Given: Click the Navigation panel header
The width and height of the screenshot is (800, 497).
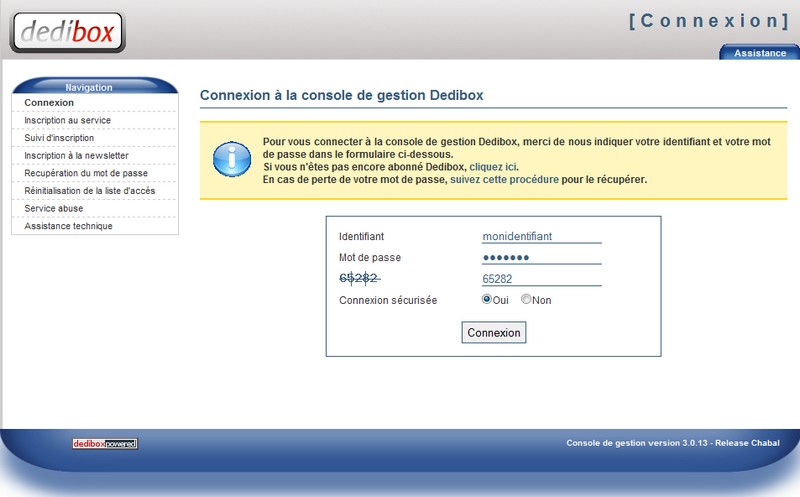Looking at the screenshot, I should coord(95,86).
